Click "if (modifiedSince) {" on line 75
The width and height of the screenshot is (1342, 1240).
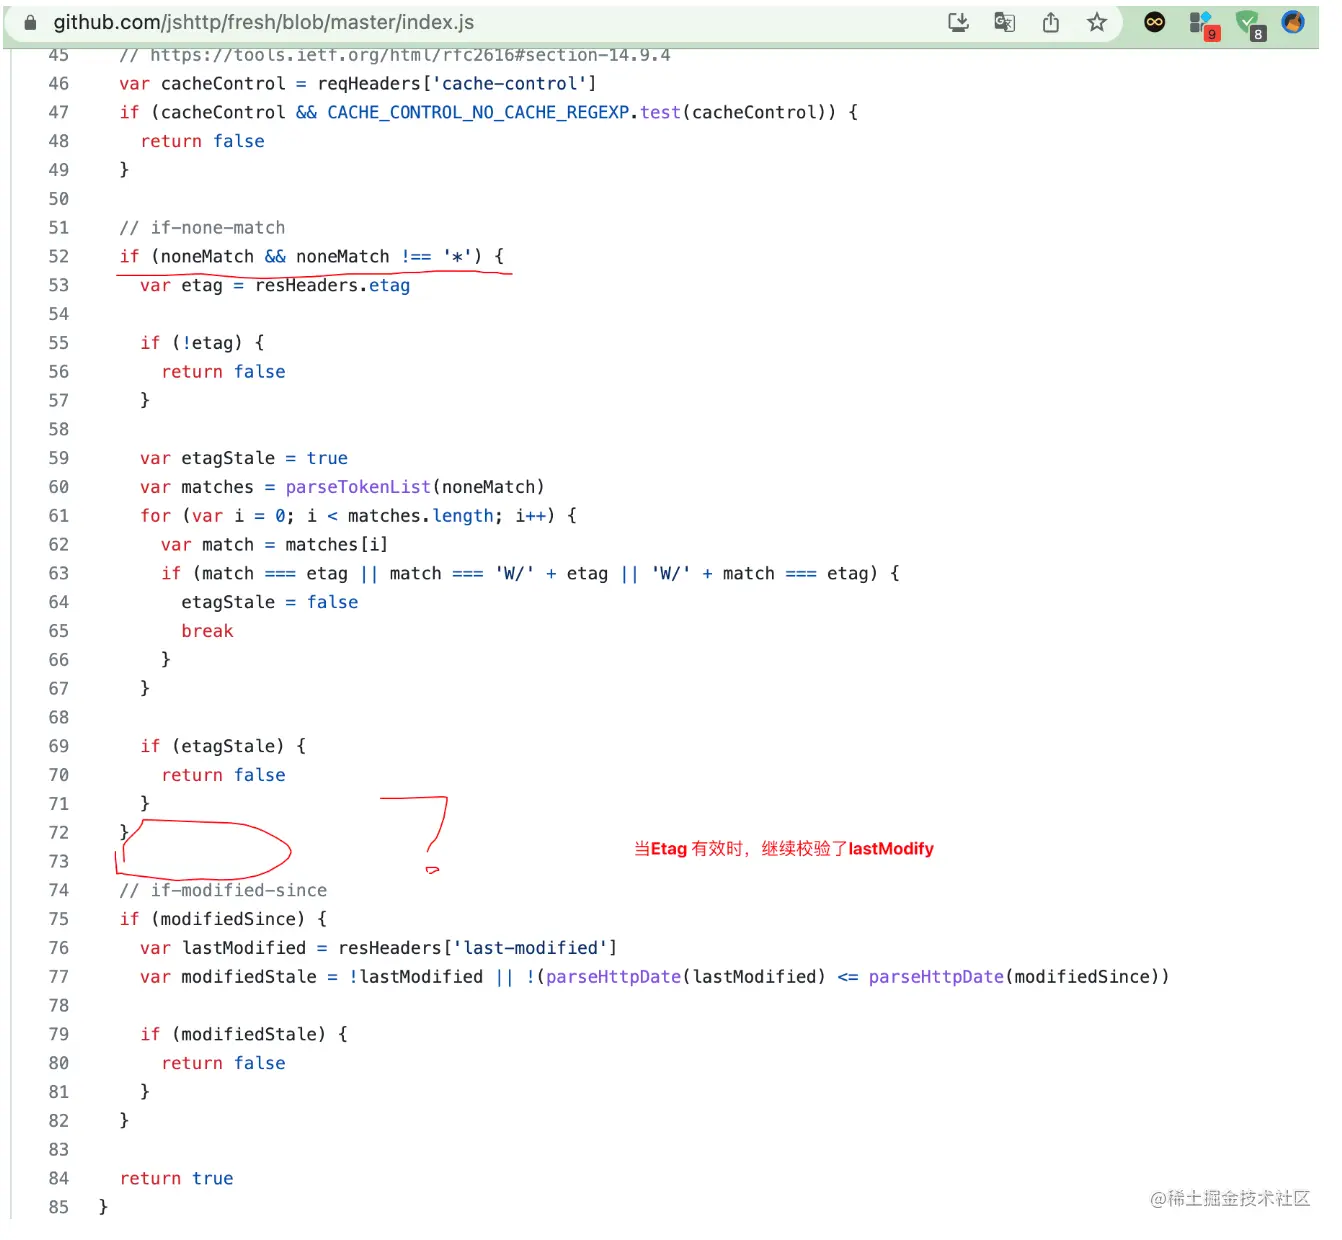click(x=223, y=919)
